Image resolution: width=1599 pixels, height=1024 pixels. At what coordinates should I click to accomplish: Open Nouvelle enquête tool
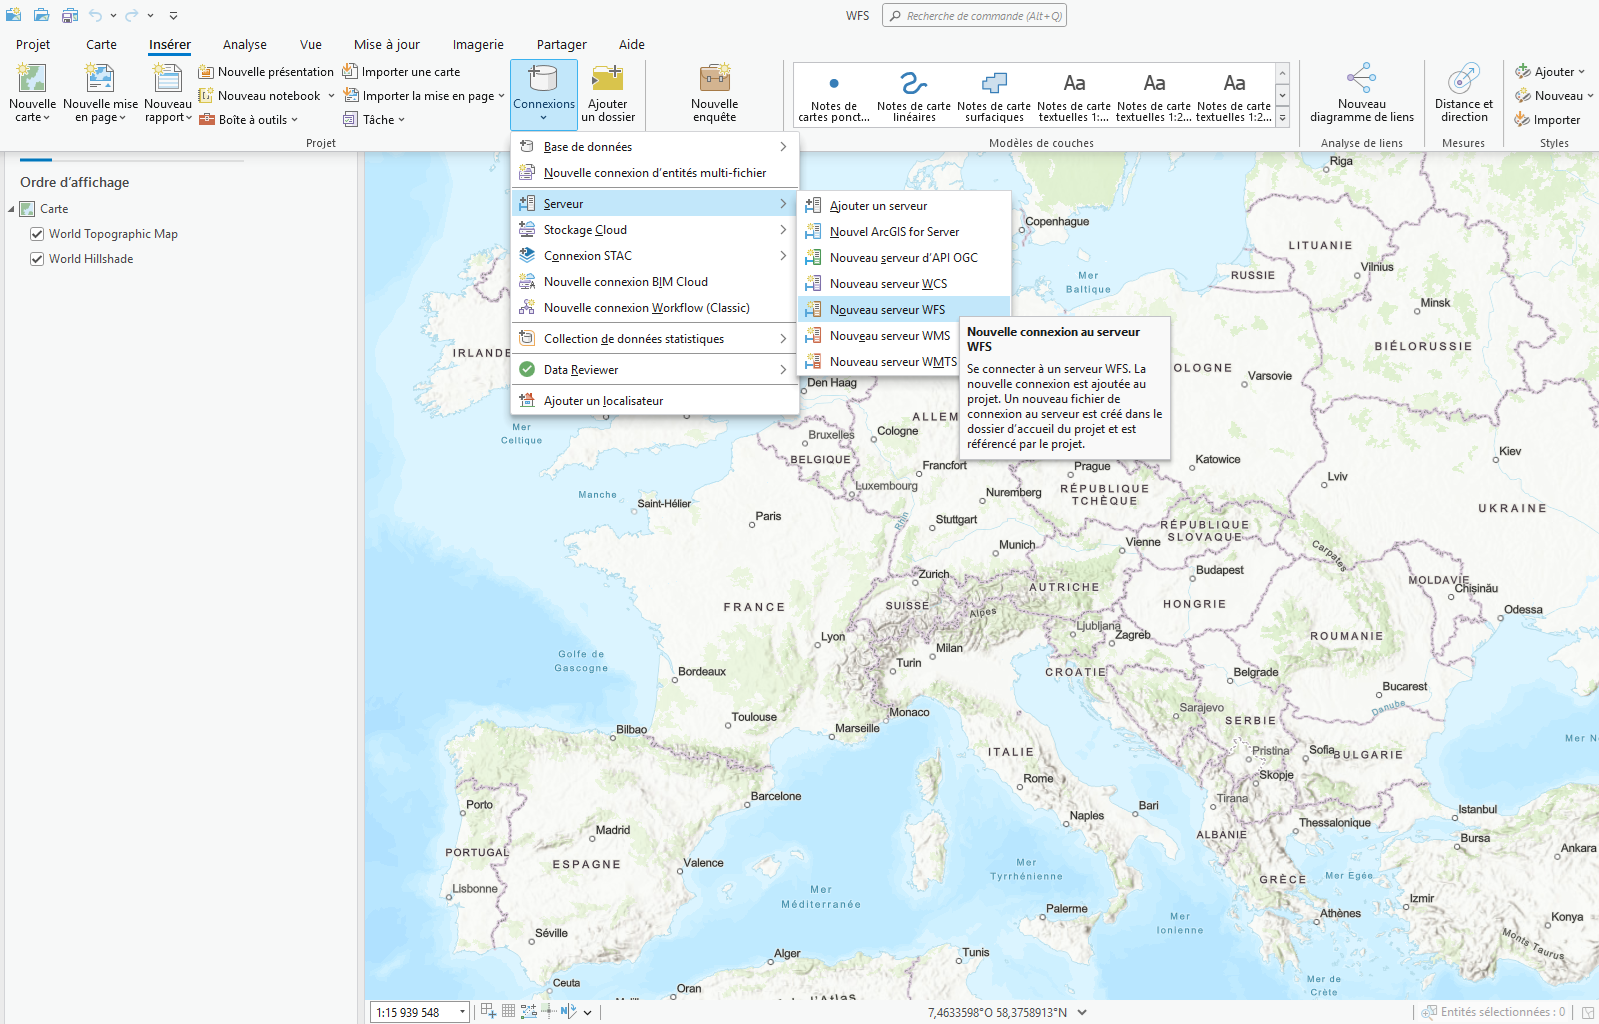click(x=714, y=80)
